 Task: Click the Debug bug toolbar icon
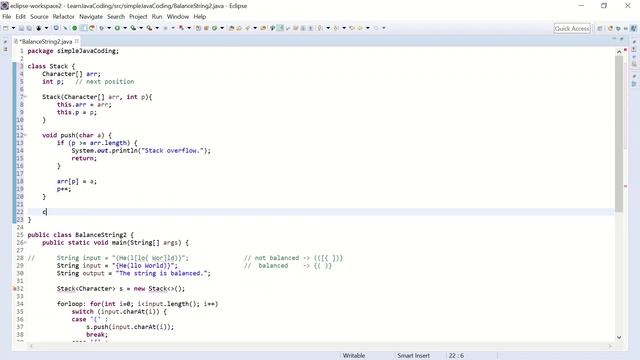pyautogui.click(x=101, y=28)
